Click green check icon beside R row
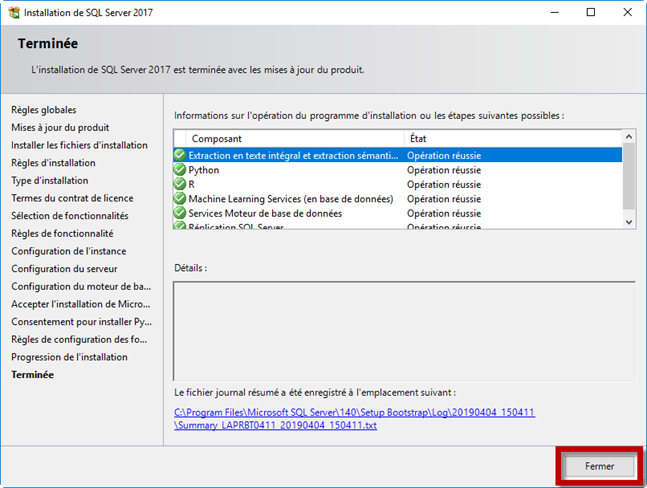 pyautogui.click(x=180, y=184)
